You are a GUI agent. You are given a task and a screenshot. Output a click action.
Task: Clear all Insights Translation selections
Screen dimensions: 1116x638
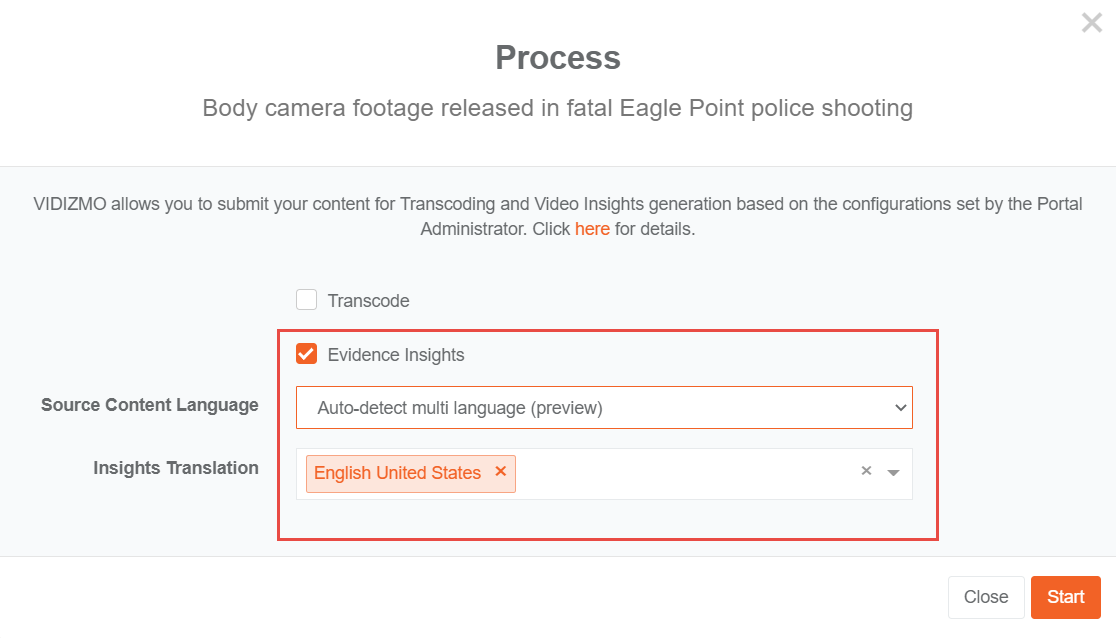[866, 472]
